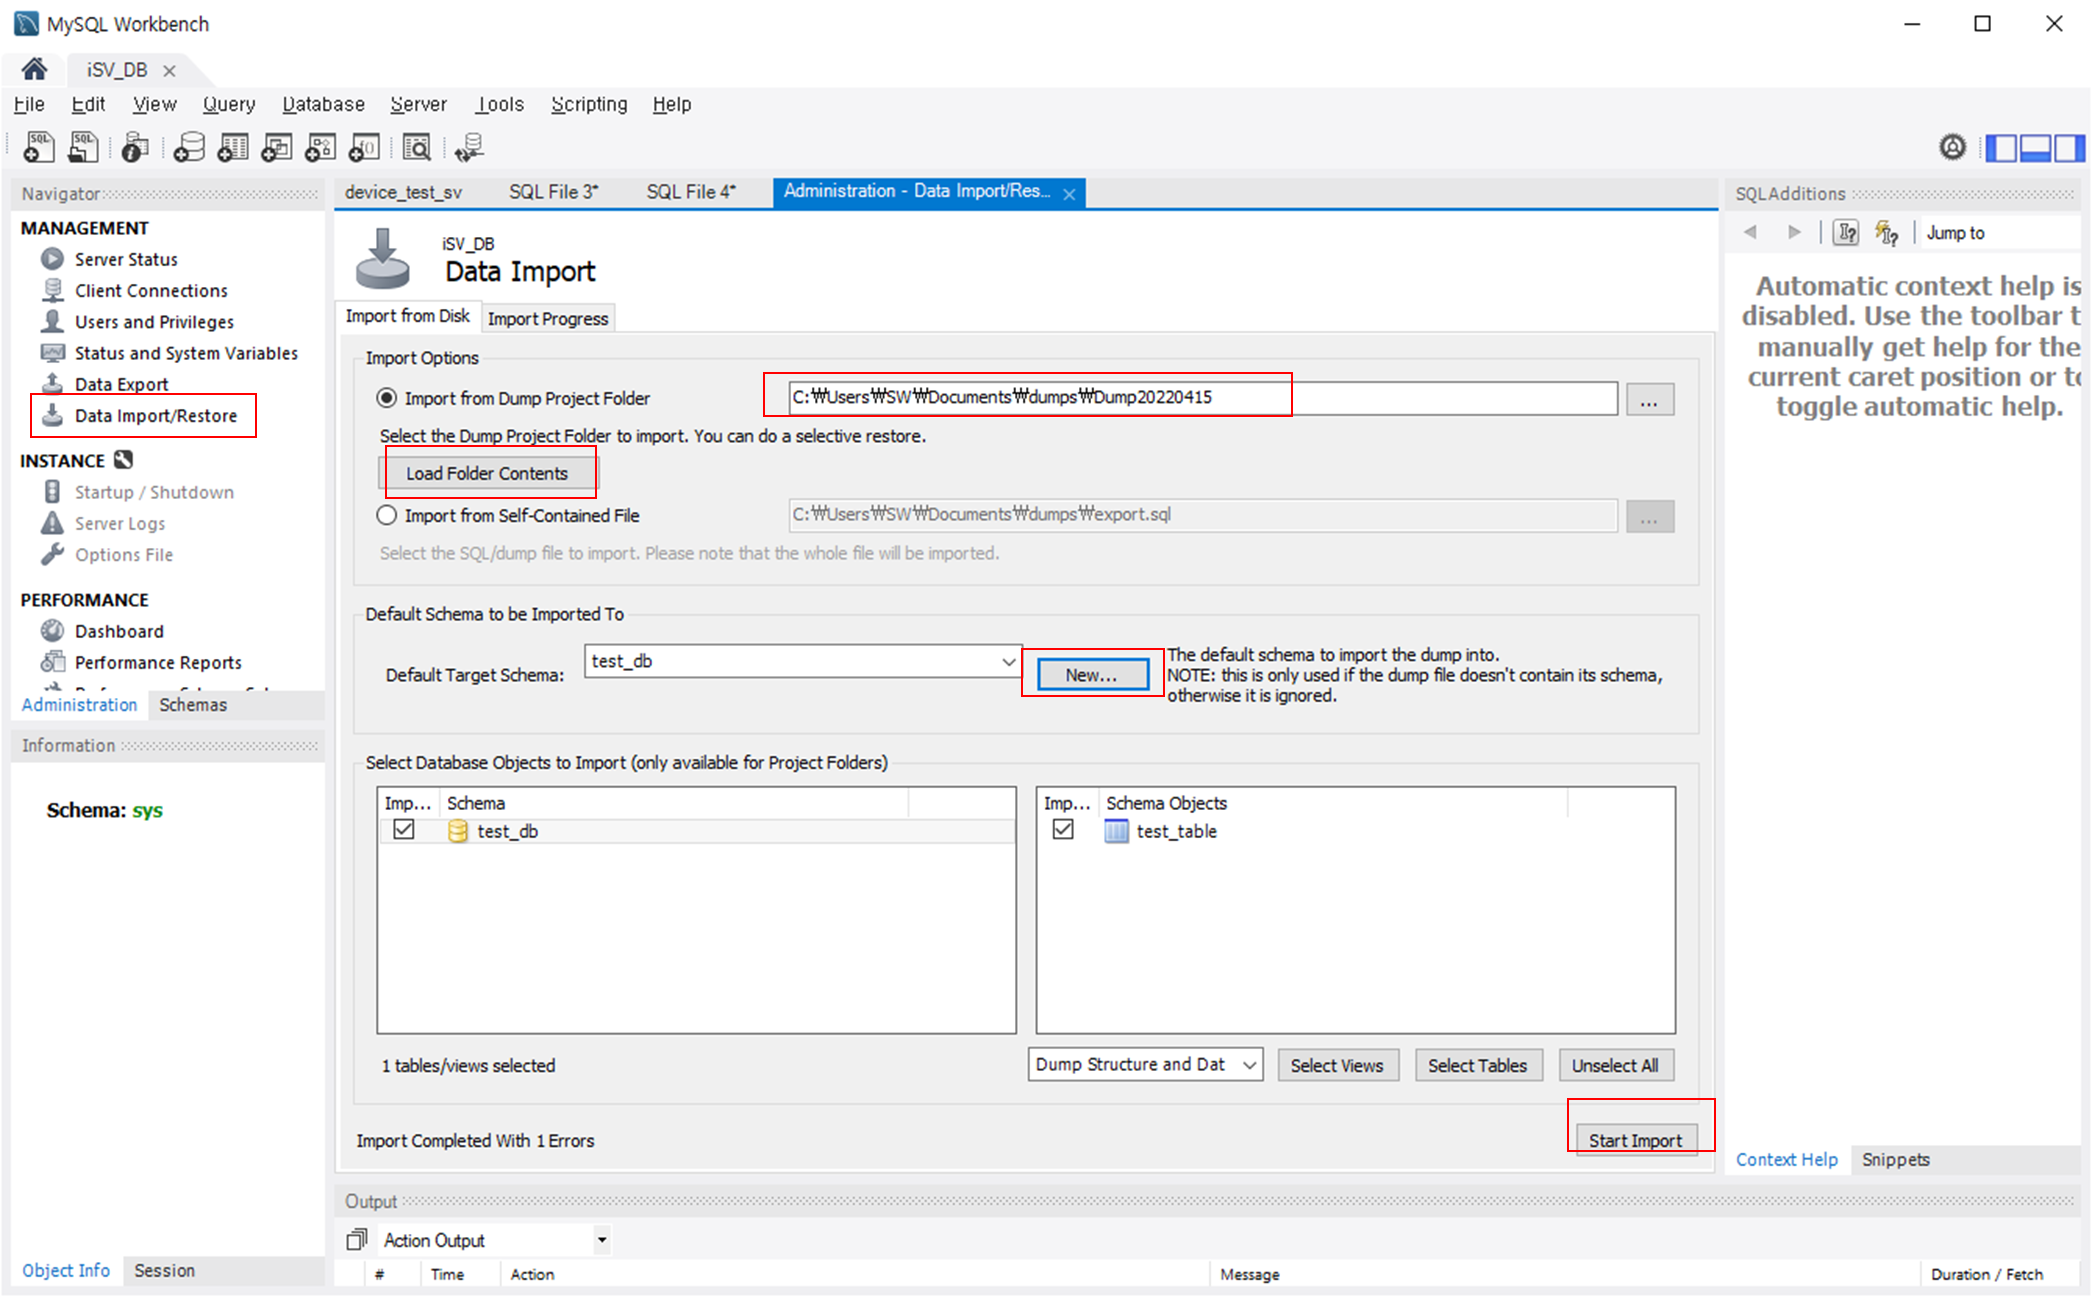The image size is (2092, 1297).
Task: Click the create new schema icon
Action: [x=188, y=148]
